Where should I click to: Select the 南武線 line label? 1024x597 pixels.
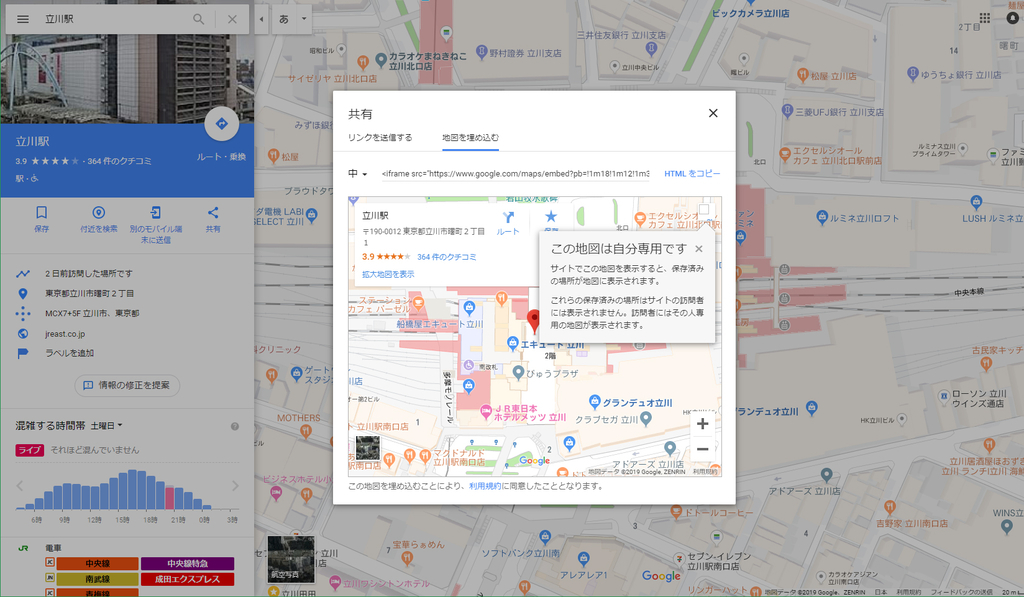97,579
